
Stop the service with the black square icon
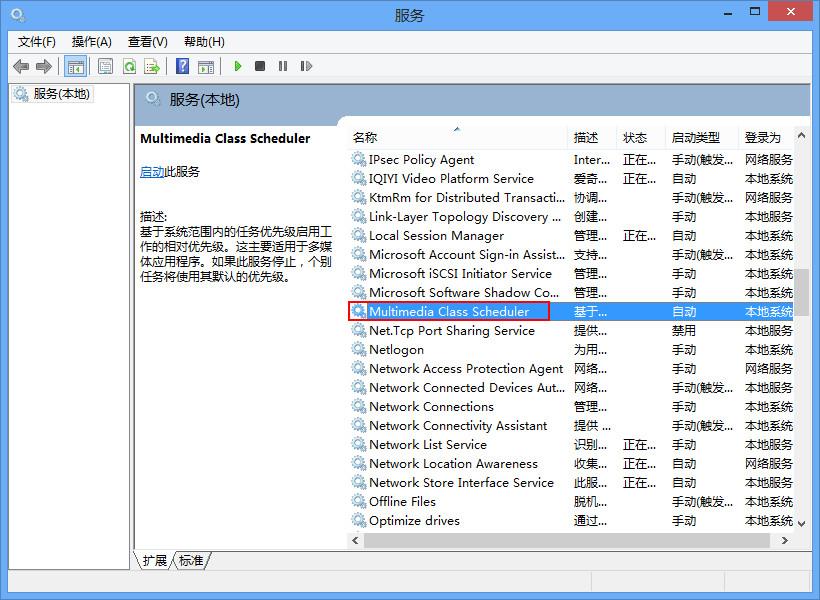click(261, 66)
